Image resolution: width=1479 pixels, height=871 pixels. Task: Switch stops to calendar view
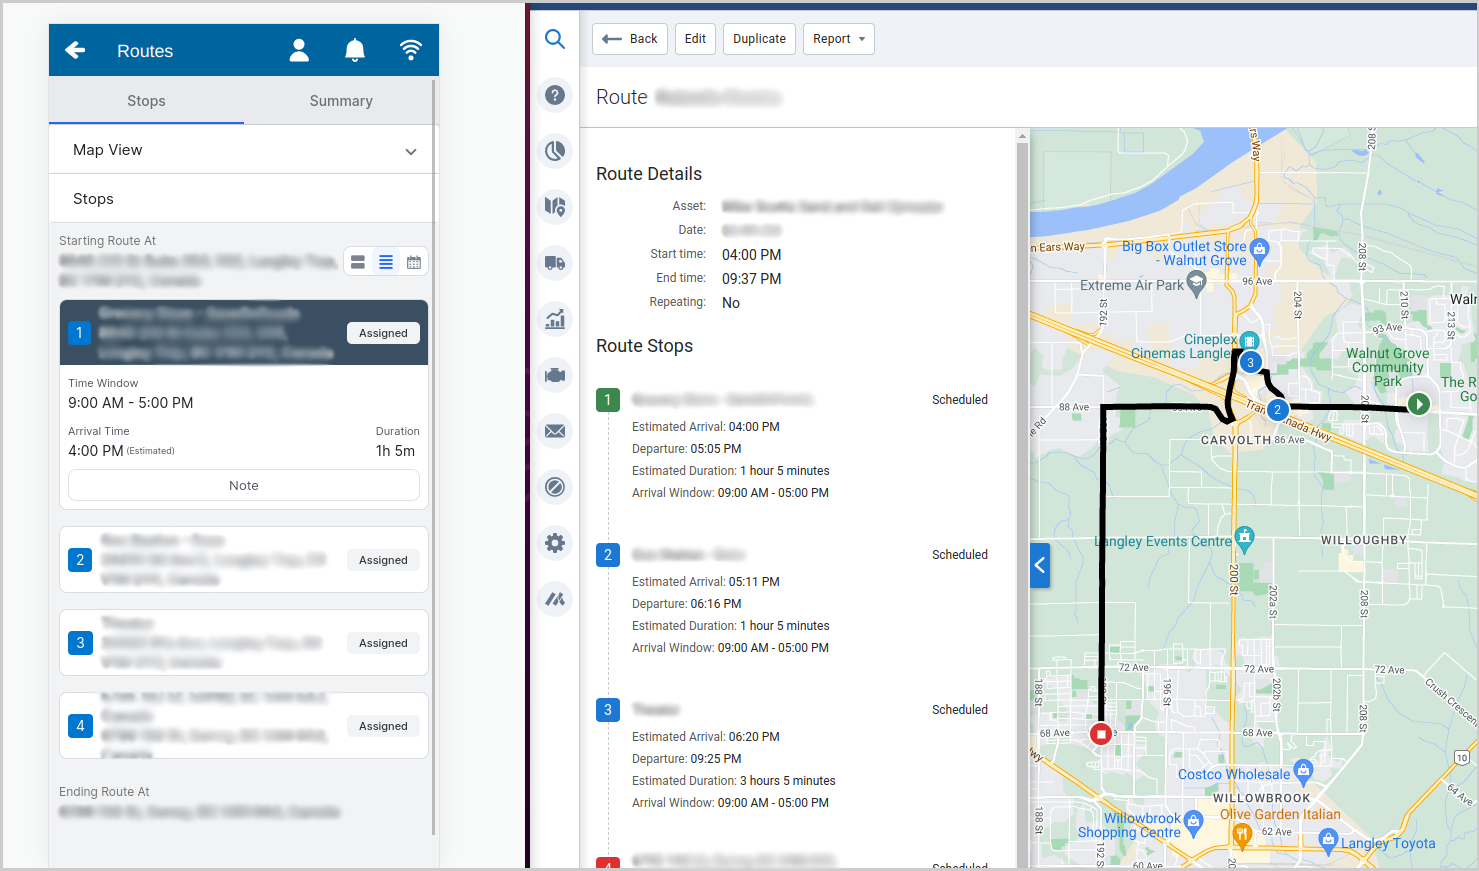point(414,261)
